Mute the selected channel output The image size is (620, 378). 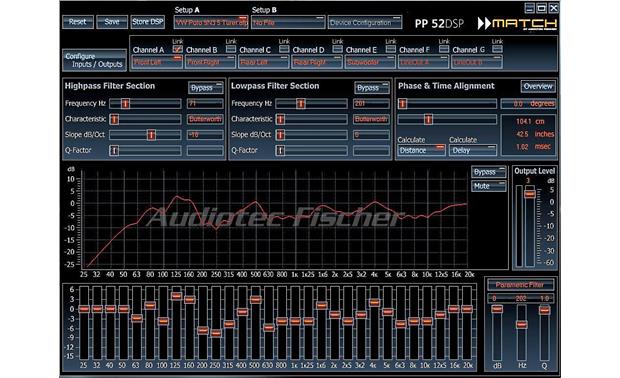coord(489,186)
